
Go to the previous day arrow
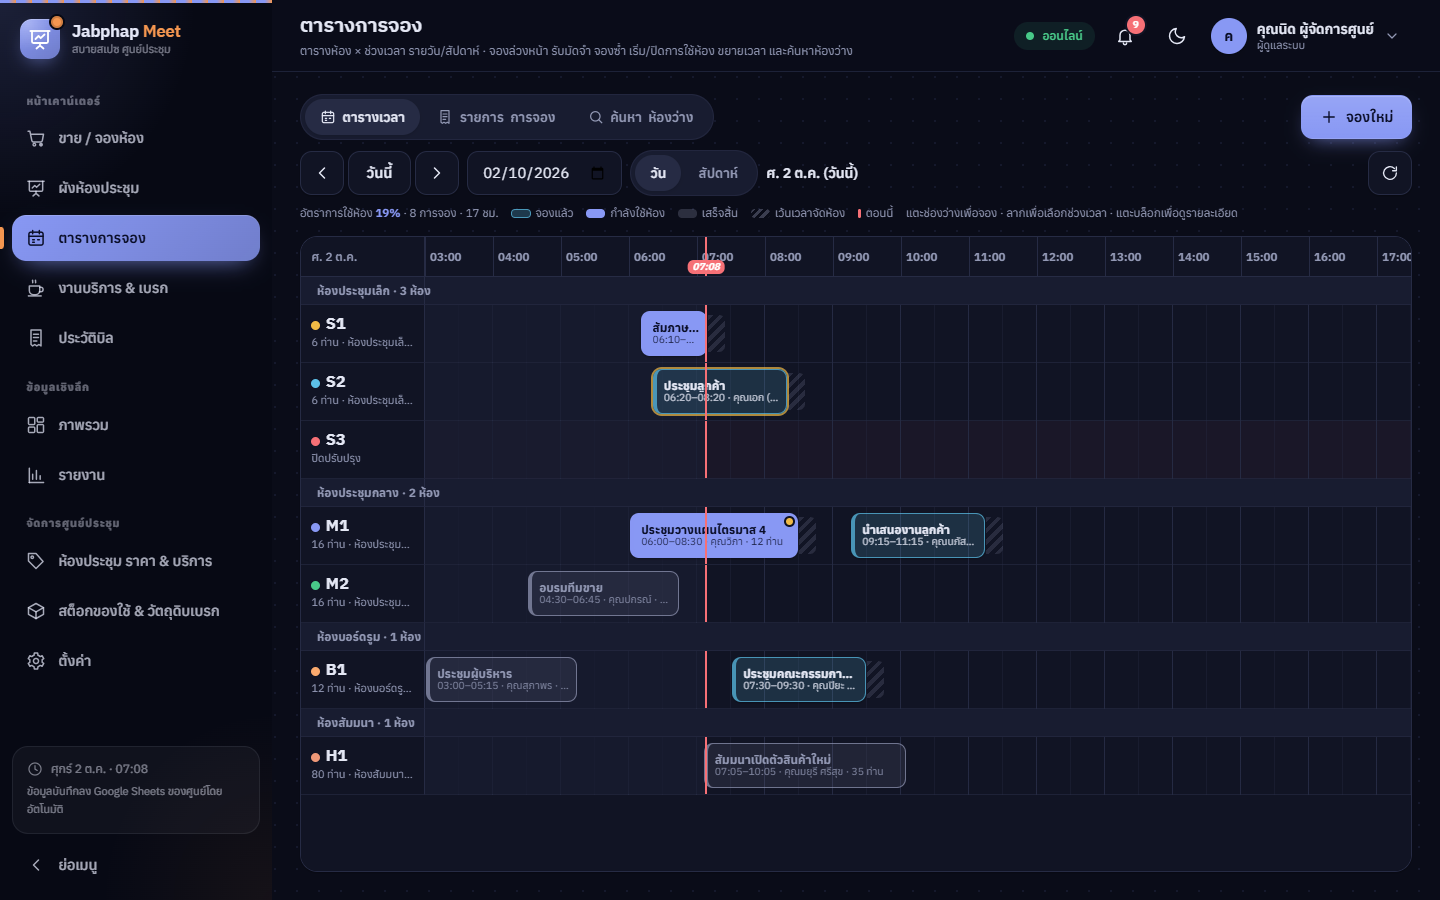tap(322, 173)
